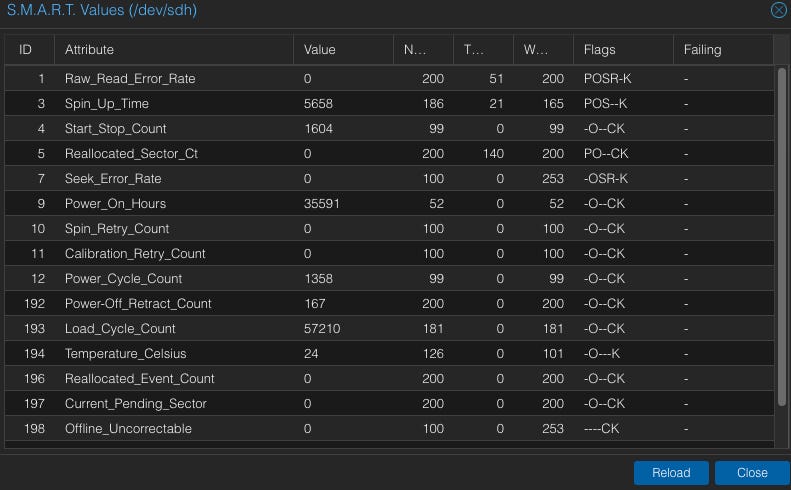
Task: Click ID 198 cell
Action: tap(34, 428)
